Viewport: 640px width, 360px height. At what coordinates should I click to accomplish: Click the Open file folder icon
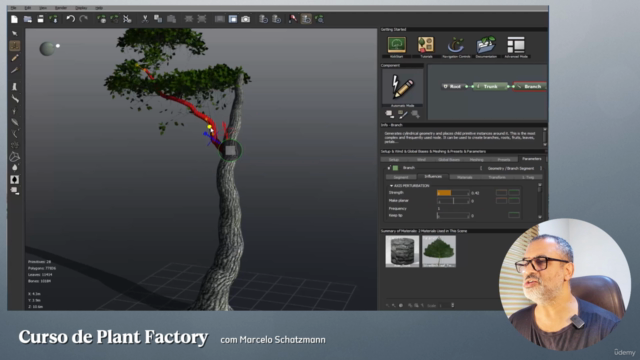28,19
